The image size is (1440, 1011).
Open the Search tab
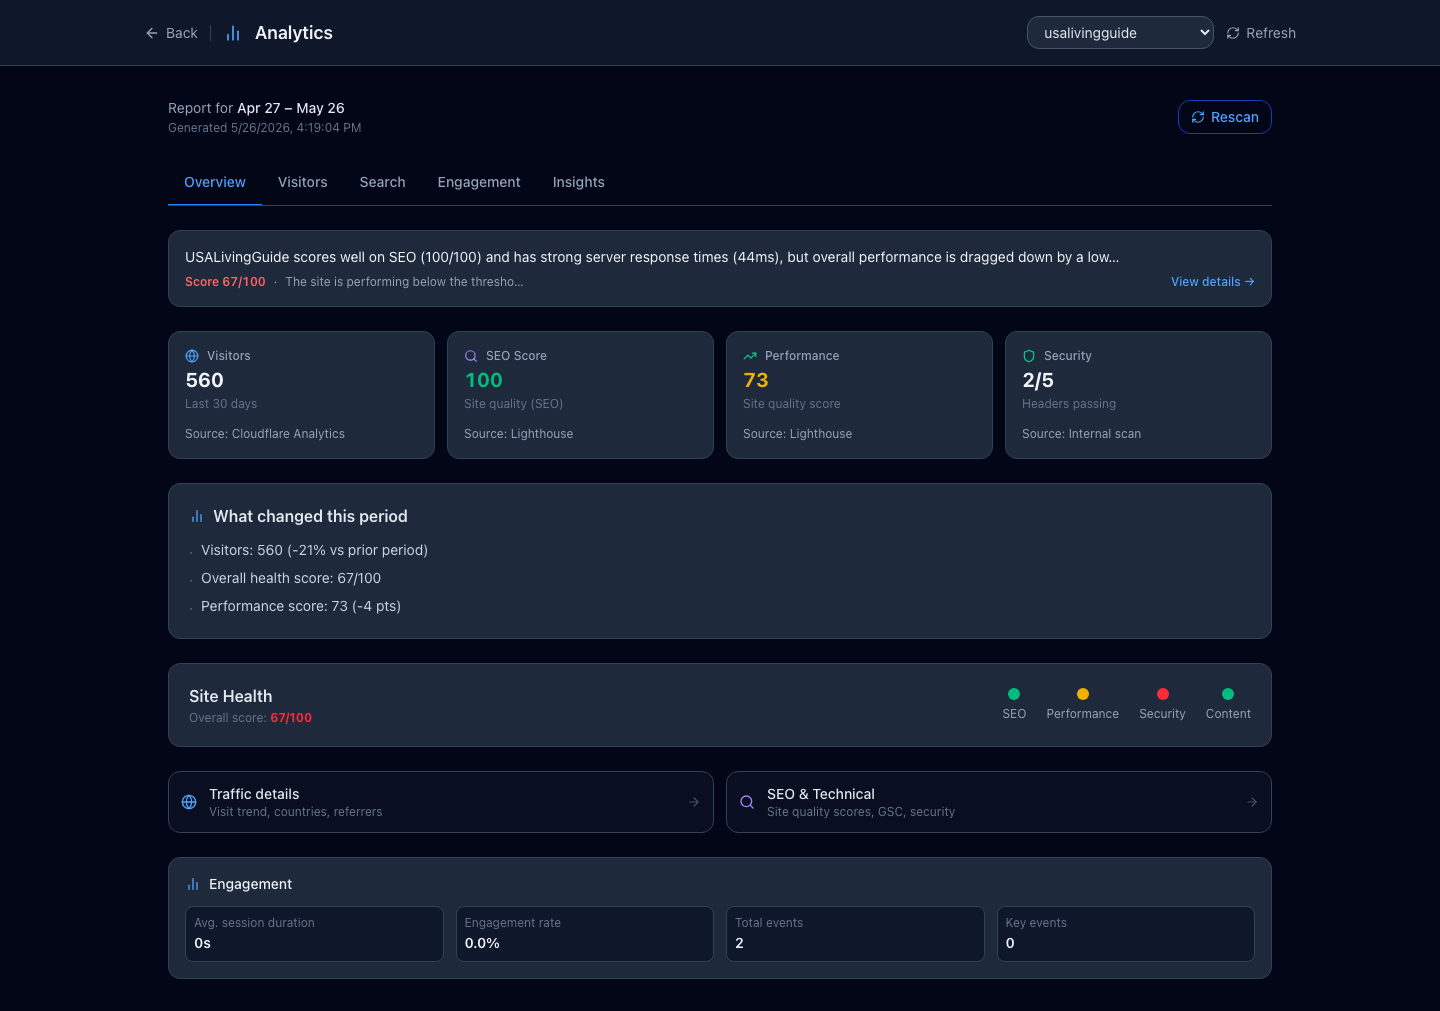[383, 182]
